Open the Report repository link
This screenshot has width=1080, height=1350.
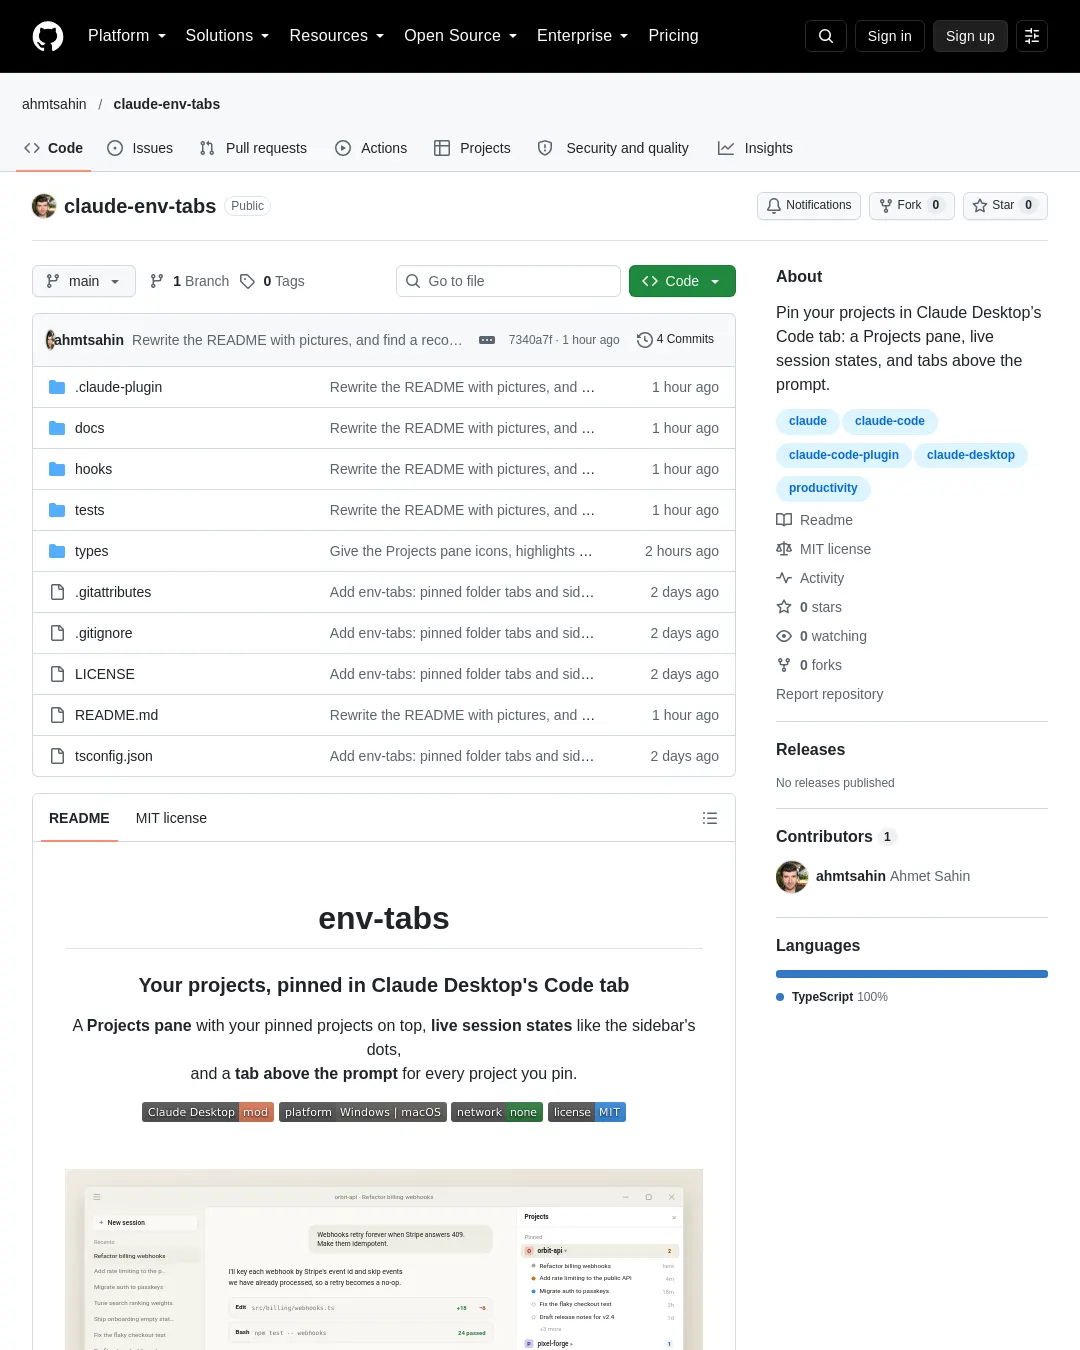click(x=830, y=694)
